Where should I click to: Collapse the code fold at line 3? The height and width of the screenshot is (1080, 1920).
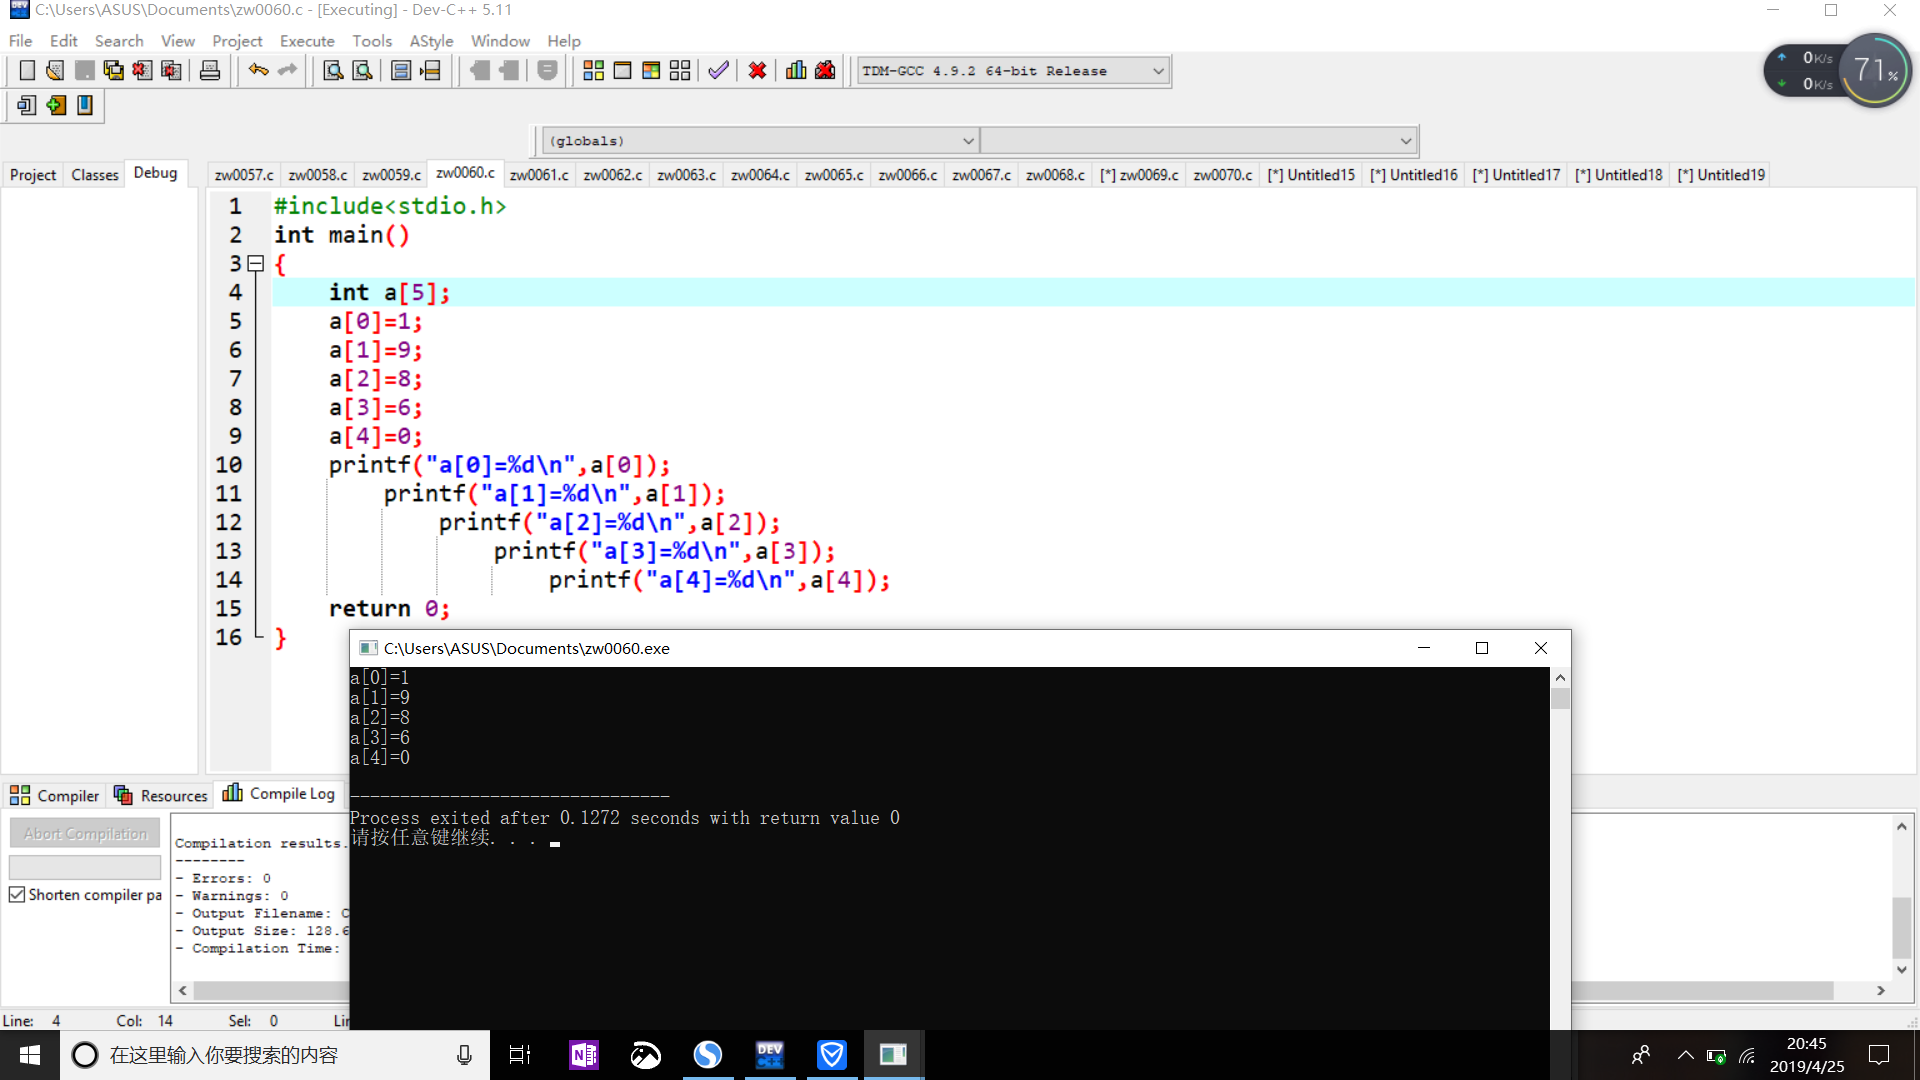click(256, 264)
